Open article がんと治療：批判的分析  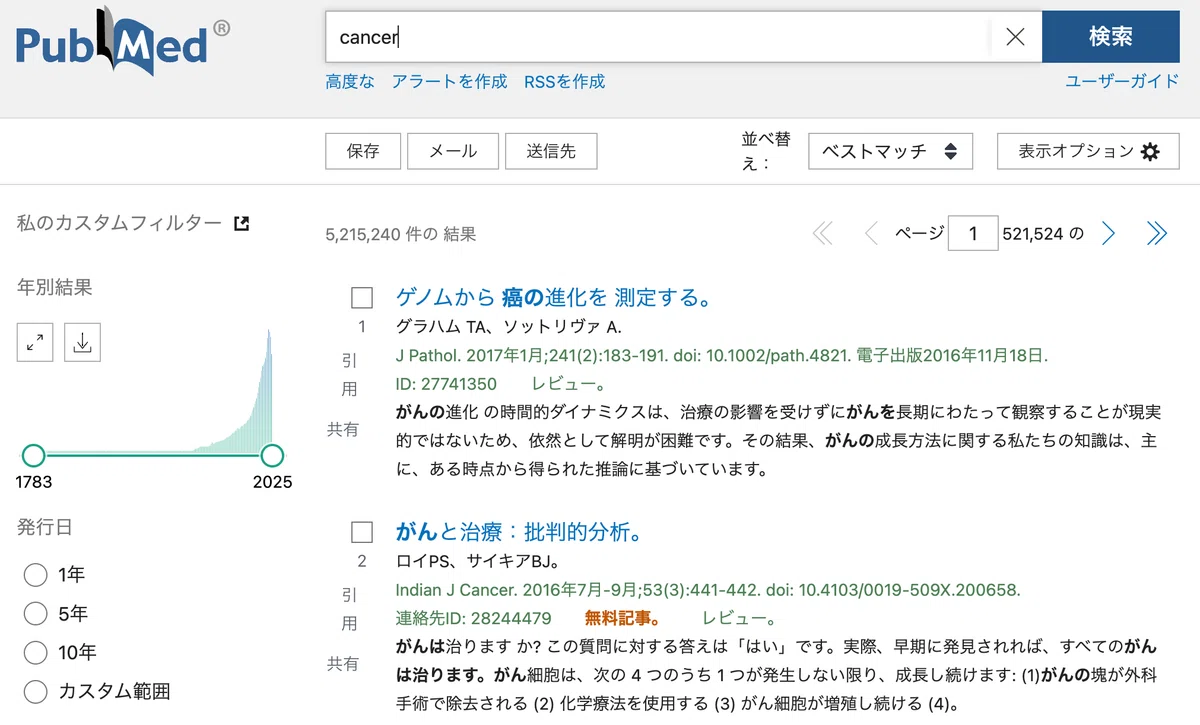coord(518,531)
